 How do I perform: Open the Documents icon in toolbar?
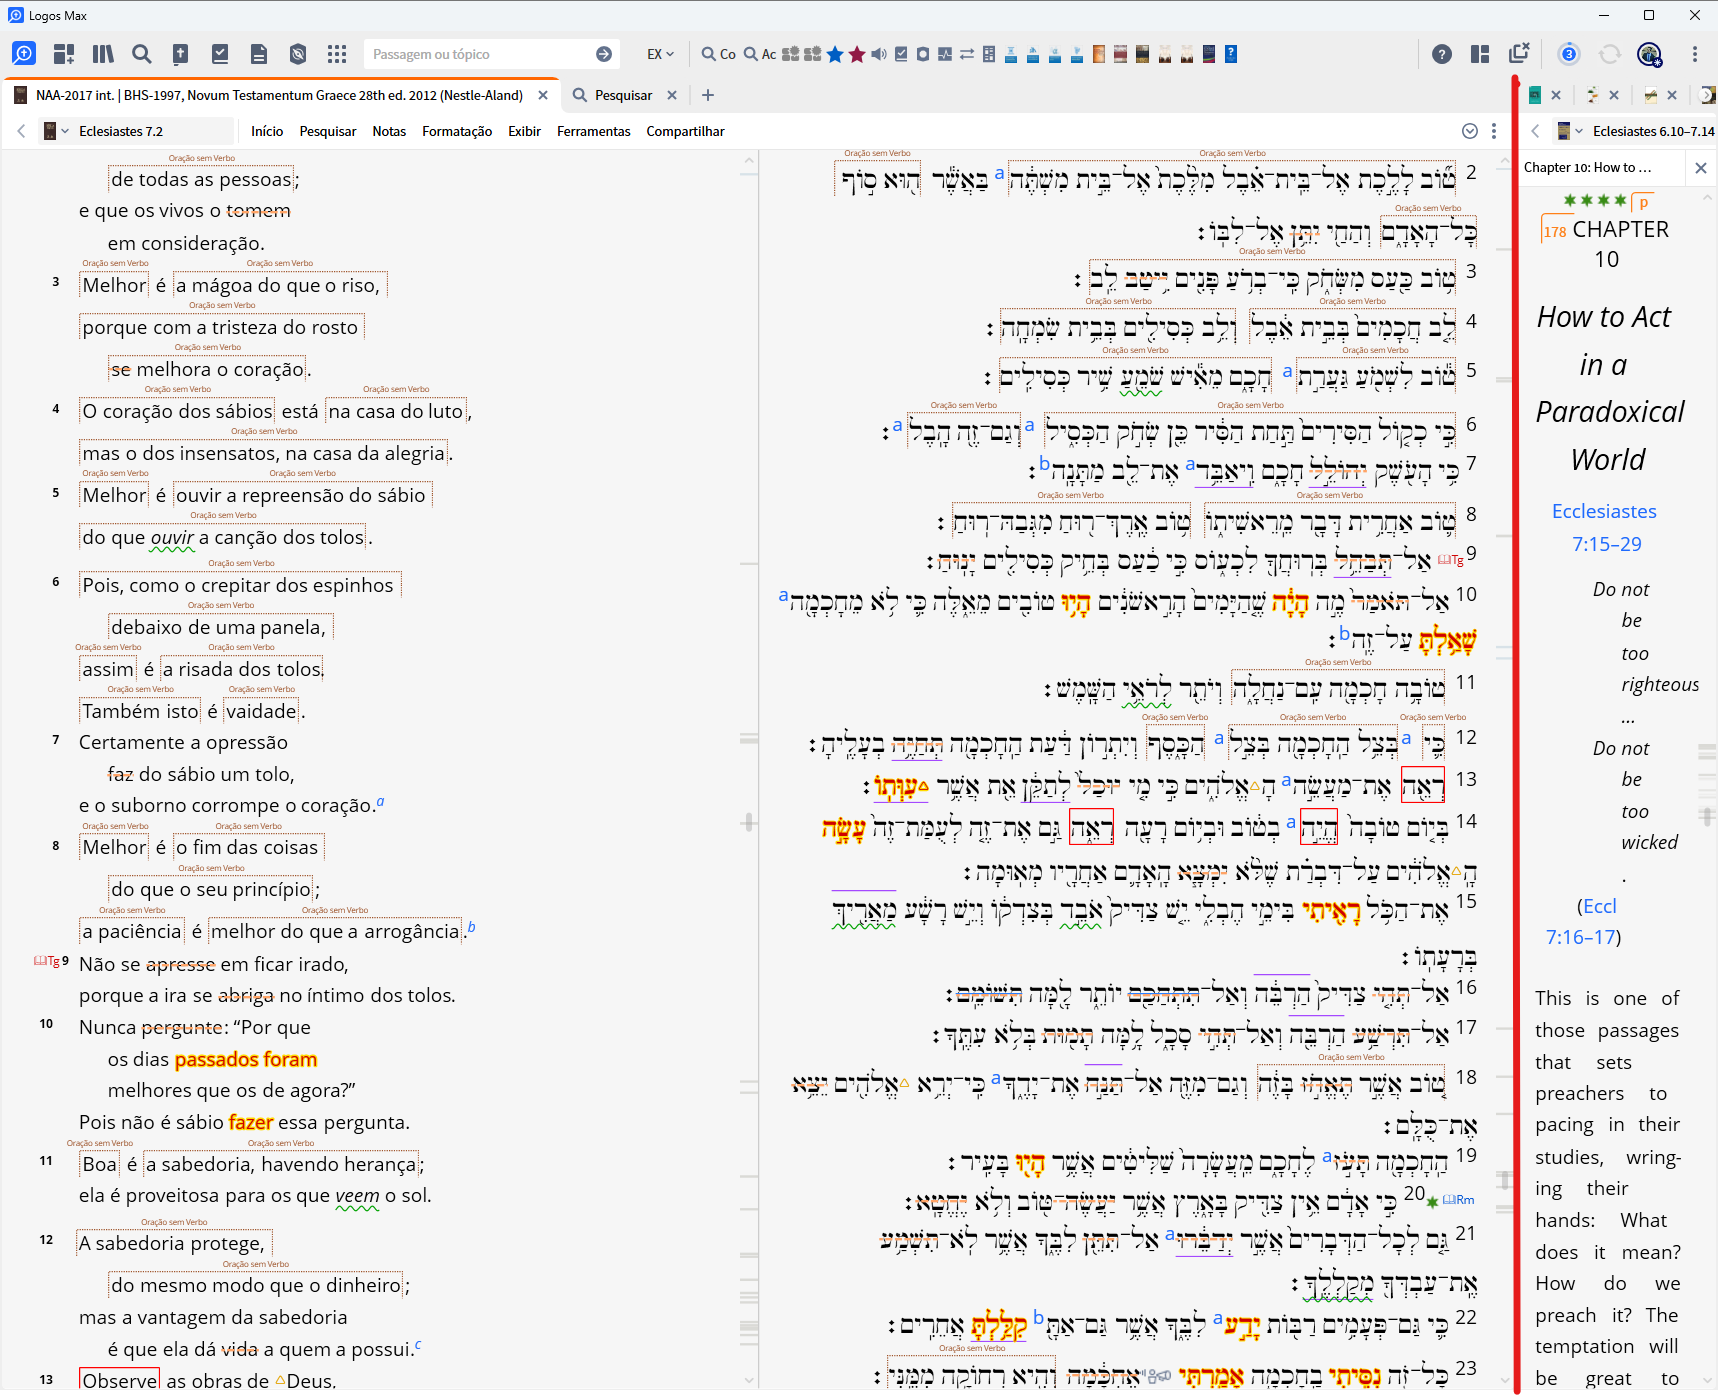click(259, 54)
